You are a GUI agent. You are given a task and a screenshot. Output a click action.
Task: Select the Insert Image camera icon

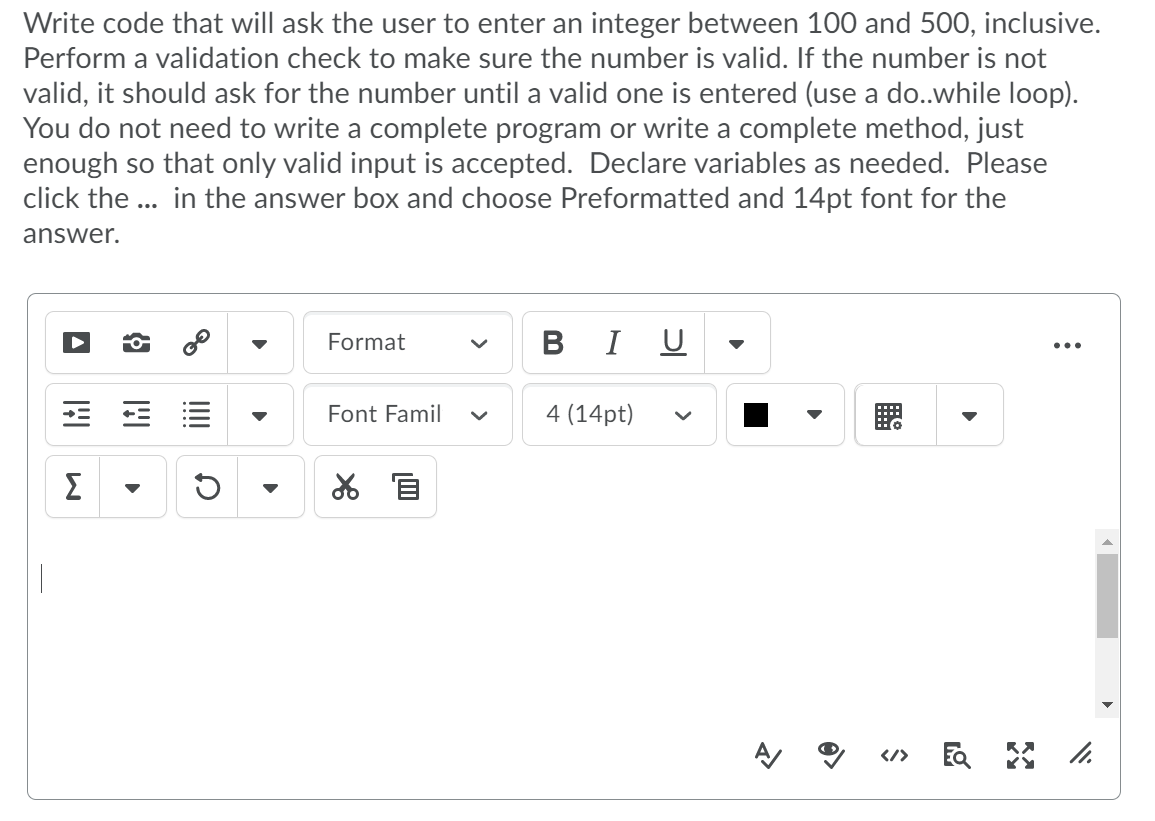click(135, 343)
